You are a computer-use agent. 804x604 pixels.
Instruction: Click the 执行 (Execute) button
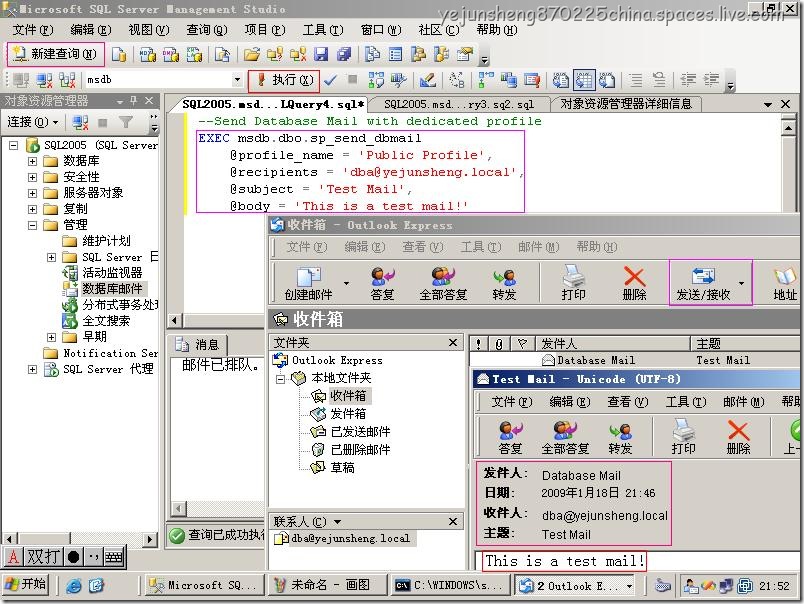click(x=285, y=80)
